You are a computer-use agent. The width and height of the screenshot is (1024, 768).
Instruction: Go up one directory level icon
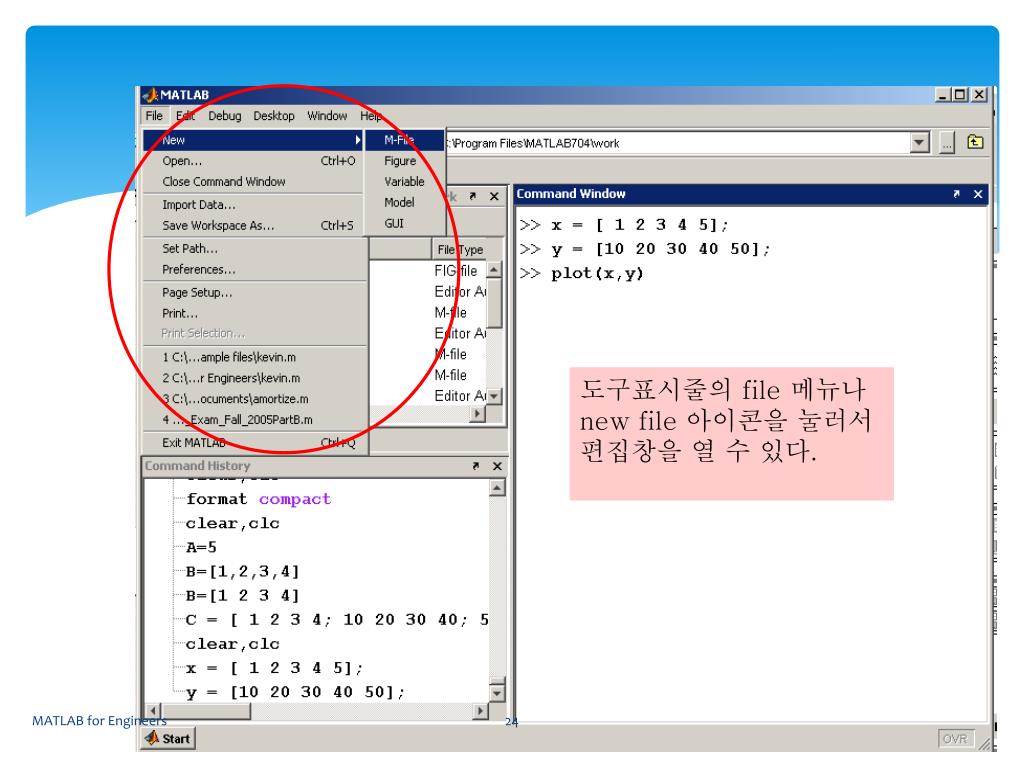[x=975, y=142]
